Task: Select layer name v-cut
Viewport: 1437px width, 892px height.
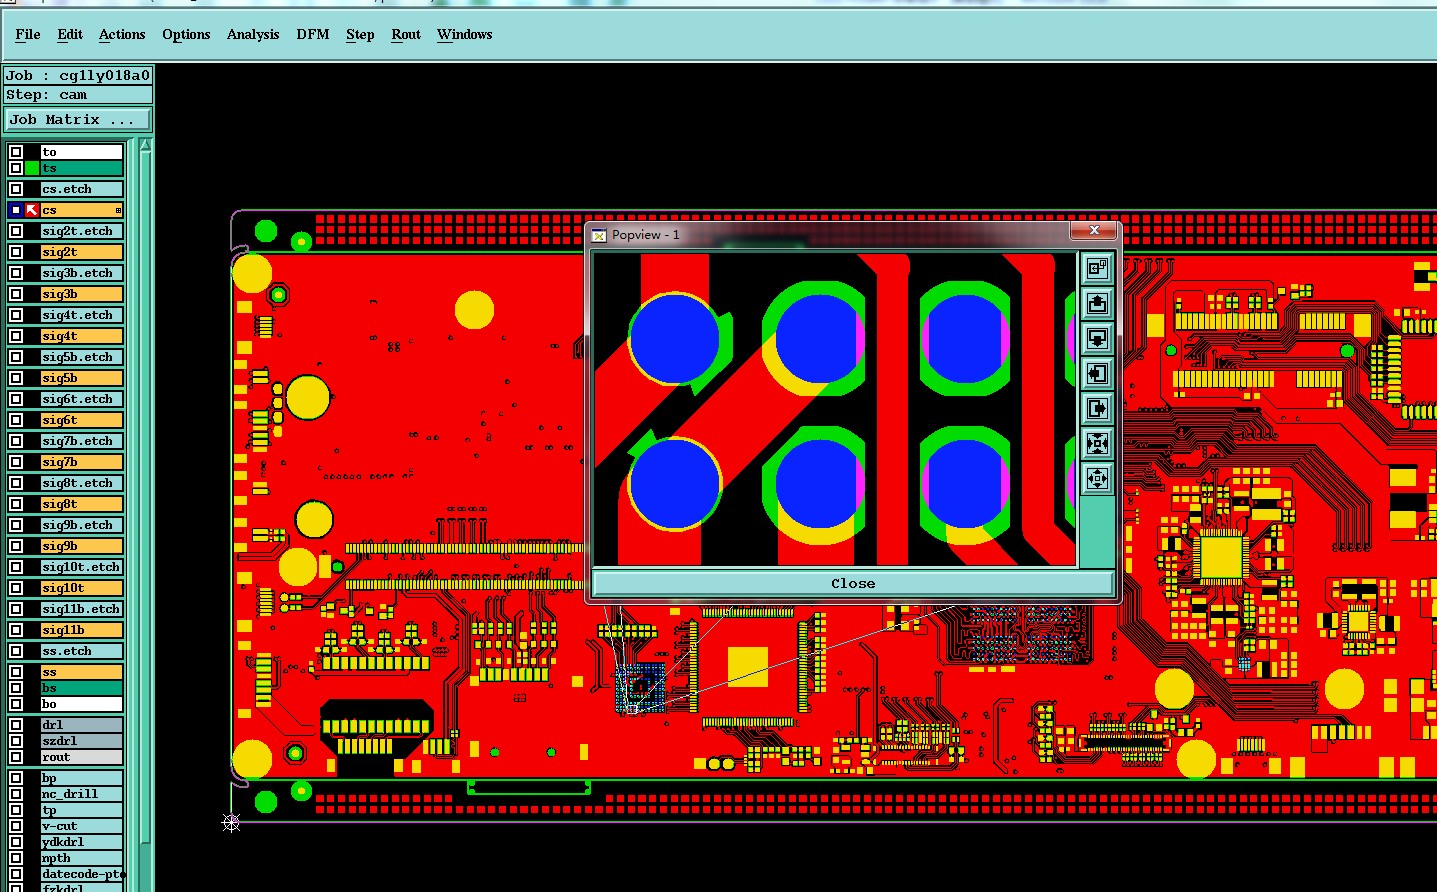Action: click(x=82, y=826)
